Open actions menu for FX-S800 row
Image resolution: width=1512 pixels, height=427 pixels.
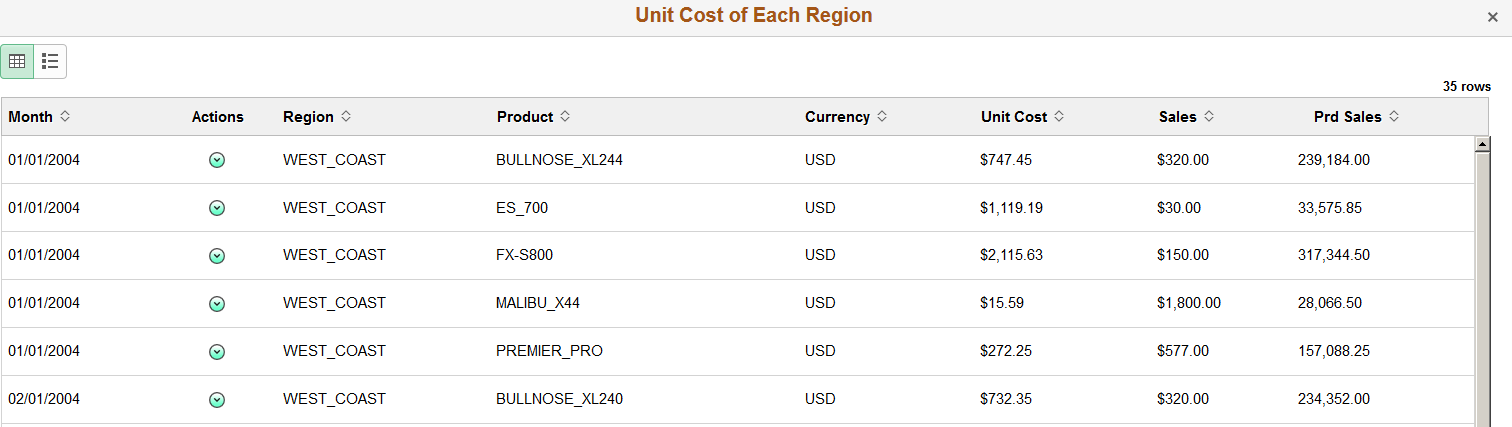click(217, 256)
